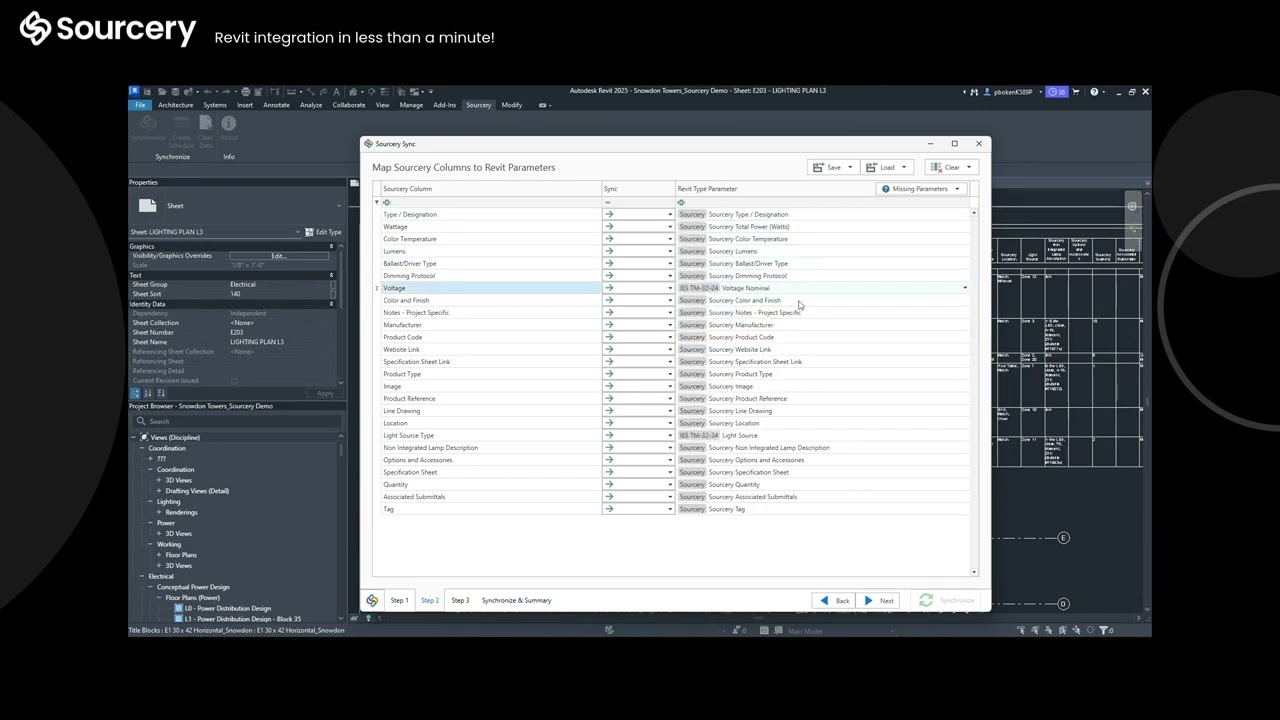Click the filter icon in Revit status bar

pos(1104,630)
